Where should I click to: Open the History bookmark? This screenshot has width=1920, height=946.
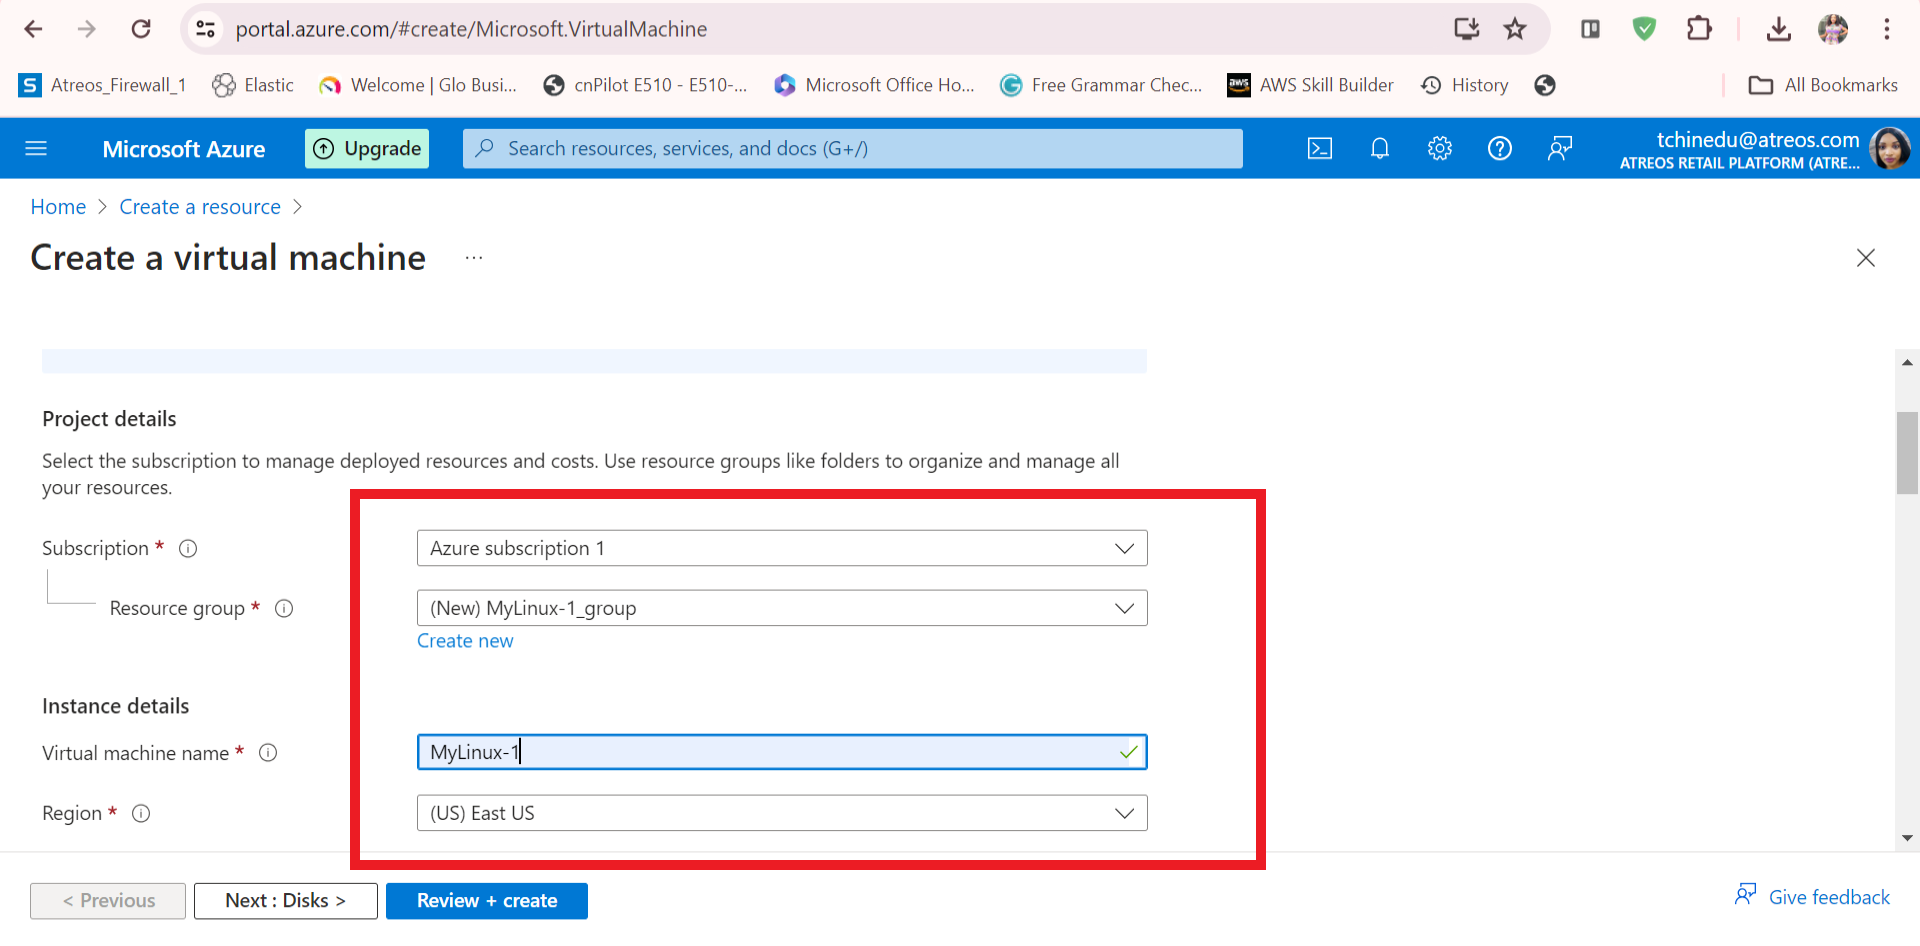coord(1464,85)
